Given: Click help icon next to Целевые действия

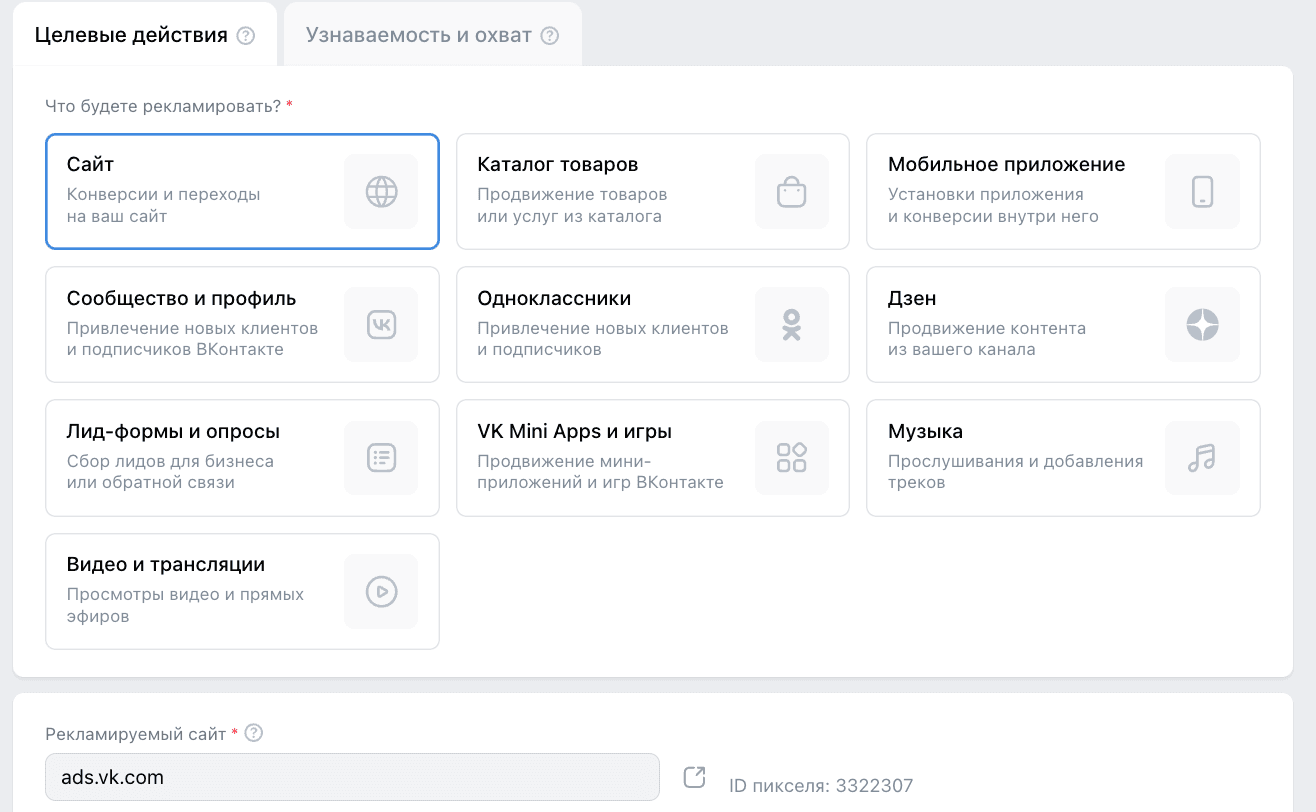Looking at the screenshot, I should pos(245,36).
